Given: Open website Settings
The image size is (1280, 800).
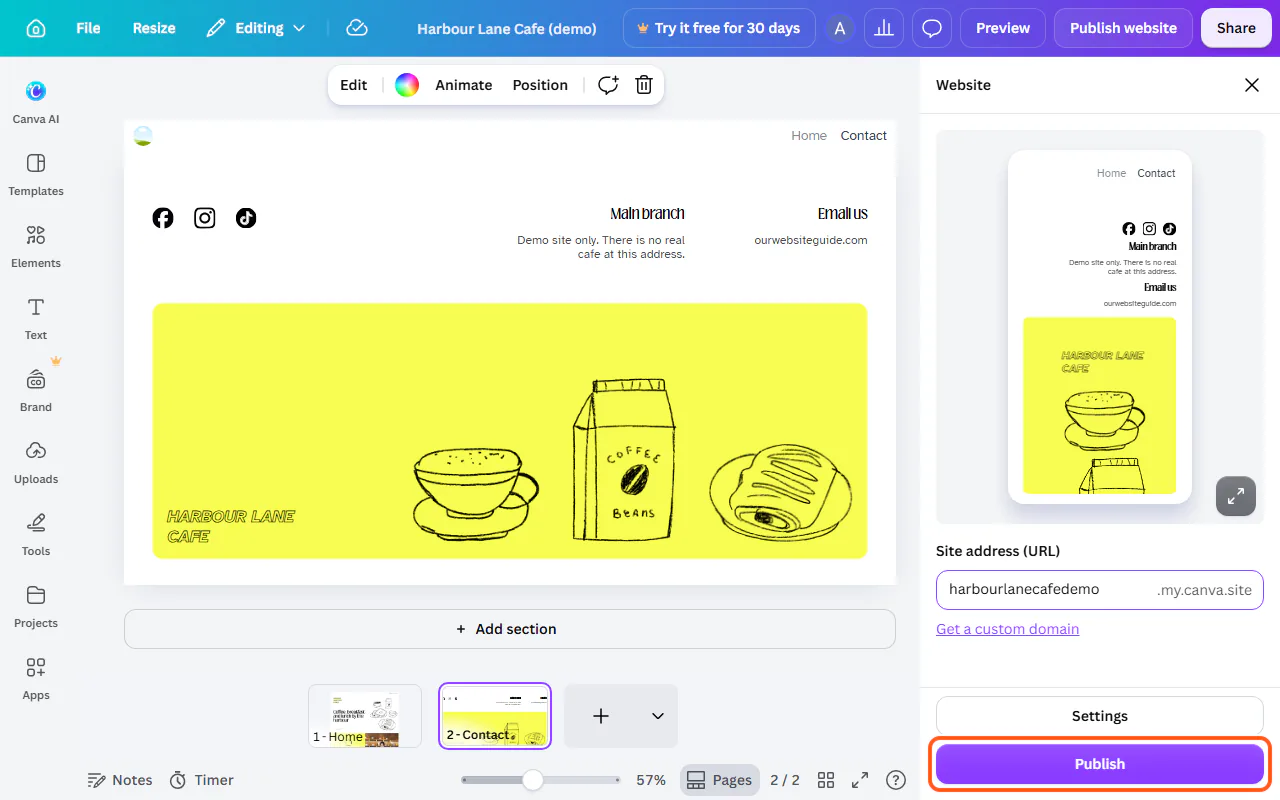Looking at the screenshot, I should click(x=1100, y=716).
